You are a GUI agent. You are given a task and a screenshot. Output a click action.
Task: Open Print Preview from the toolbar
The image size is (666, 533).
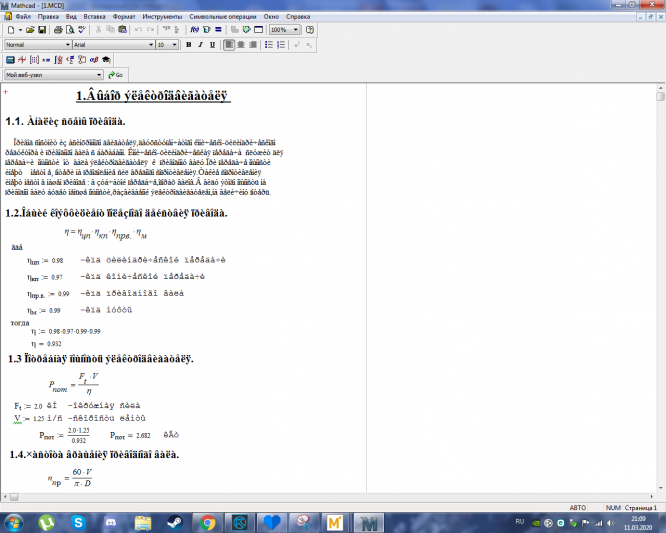tap(70, 30)
